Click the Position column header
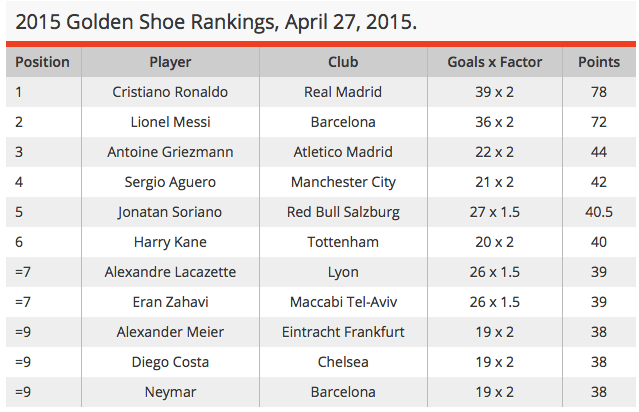 click(42, 62)
